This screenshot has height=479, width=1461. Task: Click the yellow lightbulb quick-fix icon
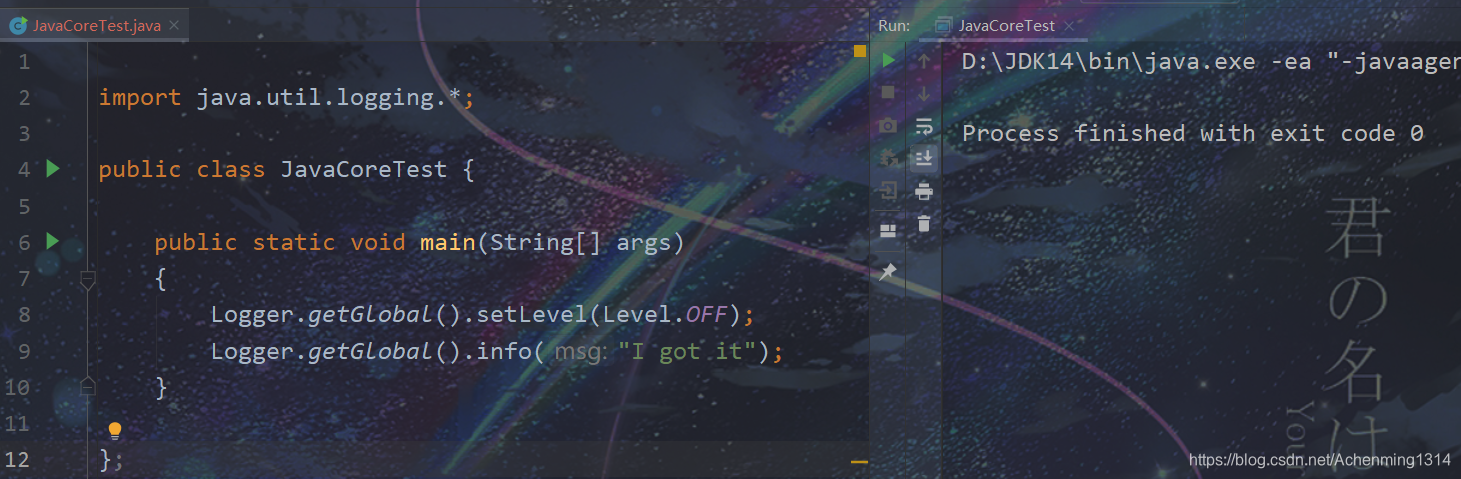click(x=115, y=430)
